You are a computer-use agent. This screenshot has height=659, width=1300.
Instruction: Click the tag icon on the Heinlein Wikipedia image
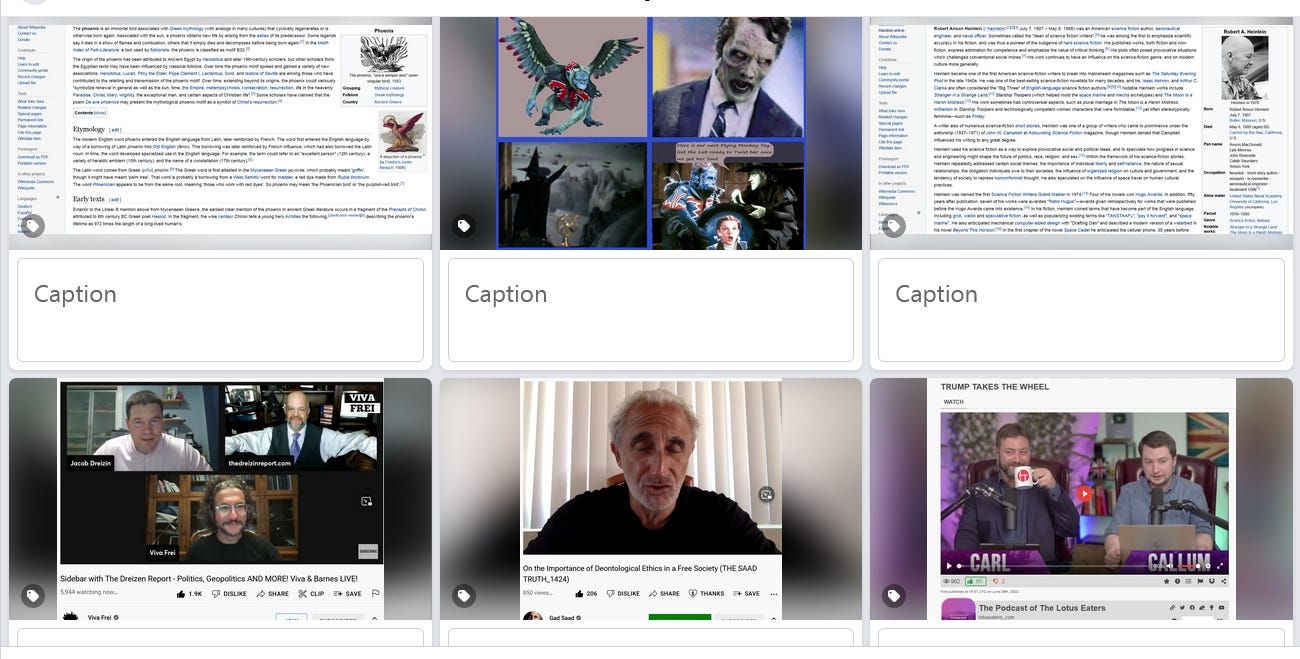tap(894, 226)
